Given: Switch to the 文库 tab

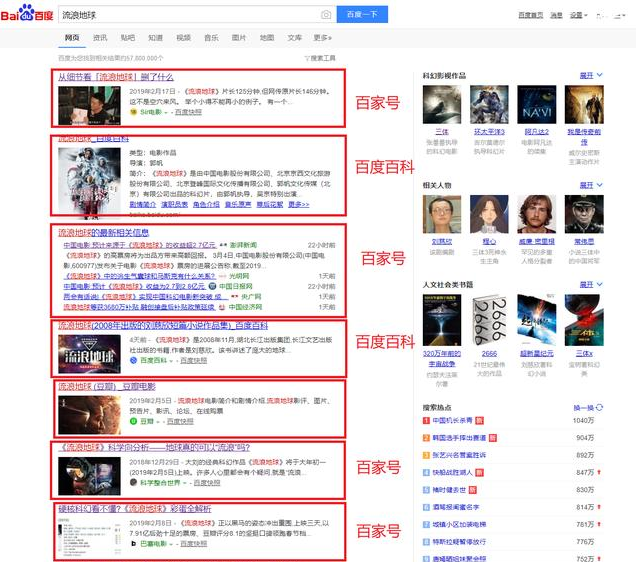Looking at the screenshot, I should click(294, 38).
